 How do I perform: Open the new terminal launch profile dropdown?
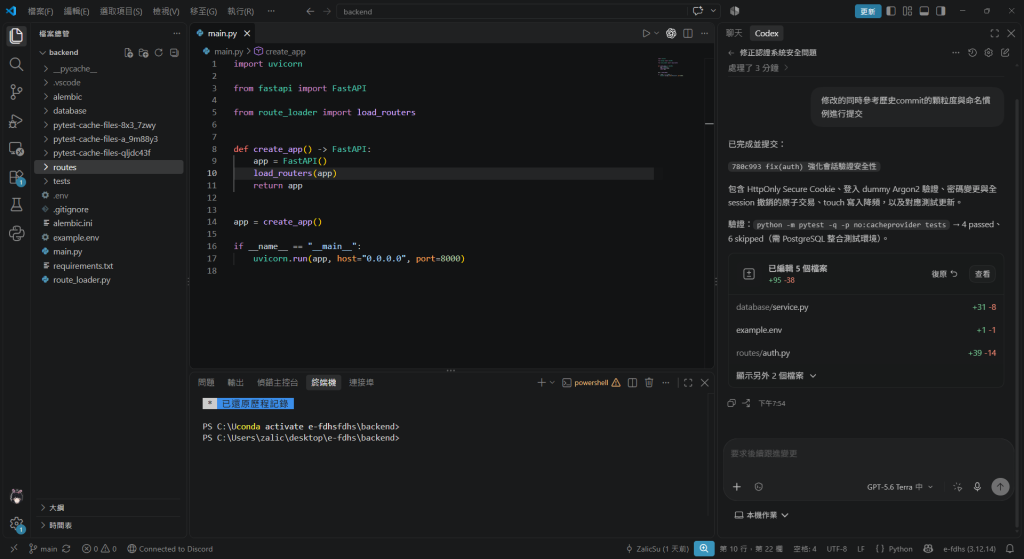pos(552,383)
